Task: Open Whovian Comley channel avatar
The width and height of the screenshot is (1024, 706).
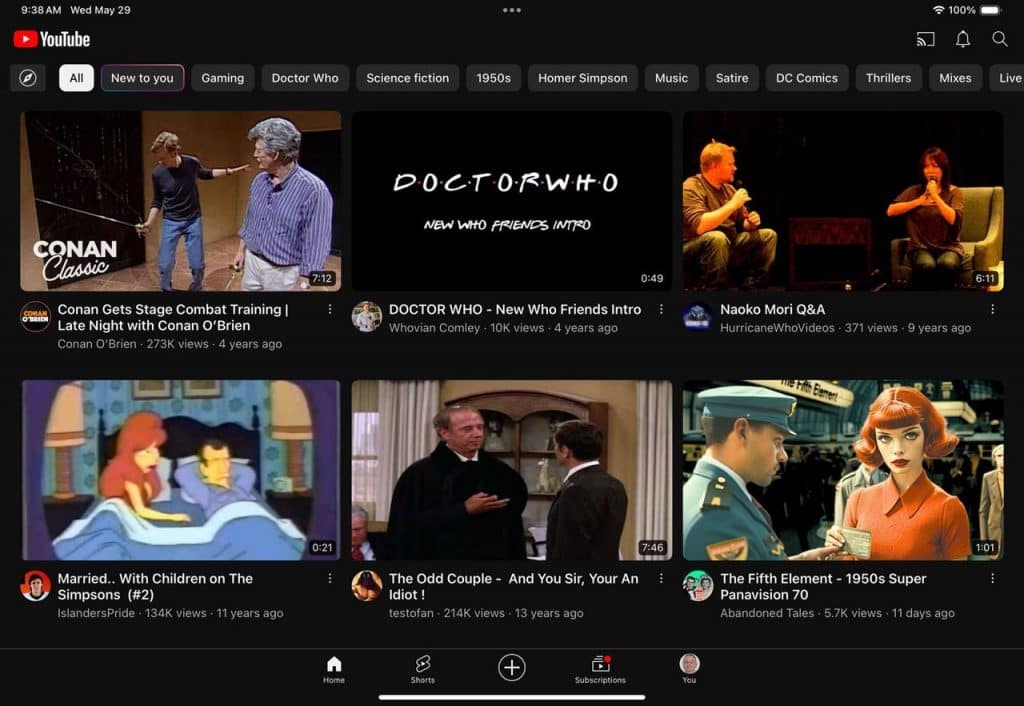Action: 366,317
